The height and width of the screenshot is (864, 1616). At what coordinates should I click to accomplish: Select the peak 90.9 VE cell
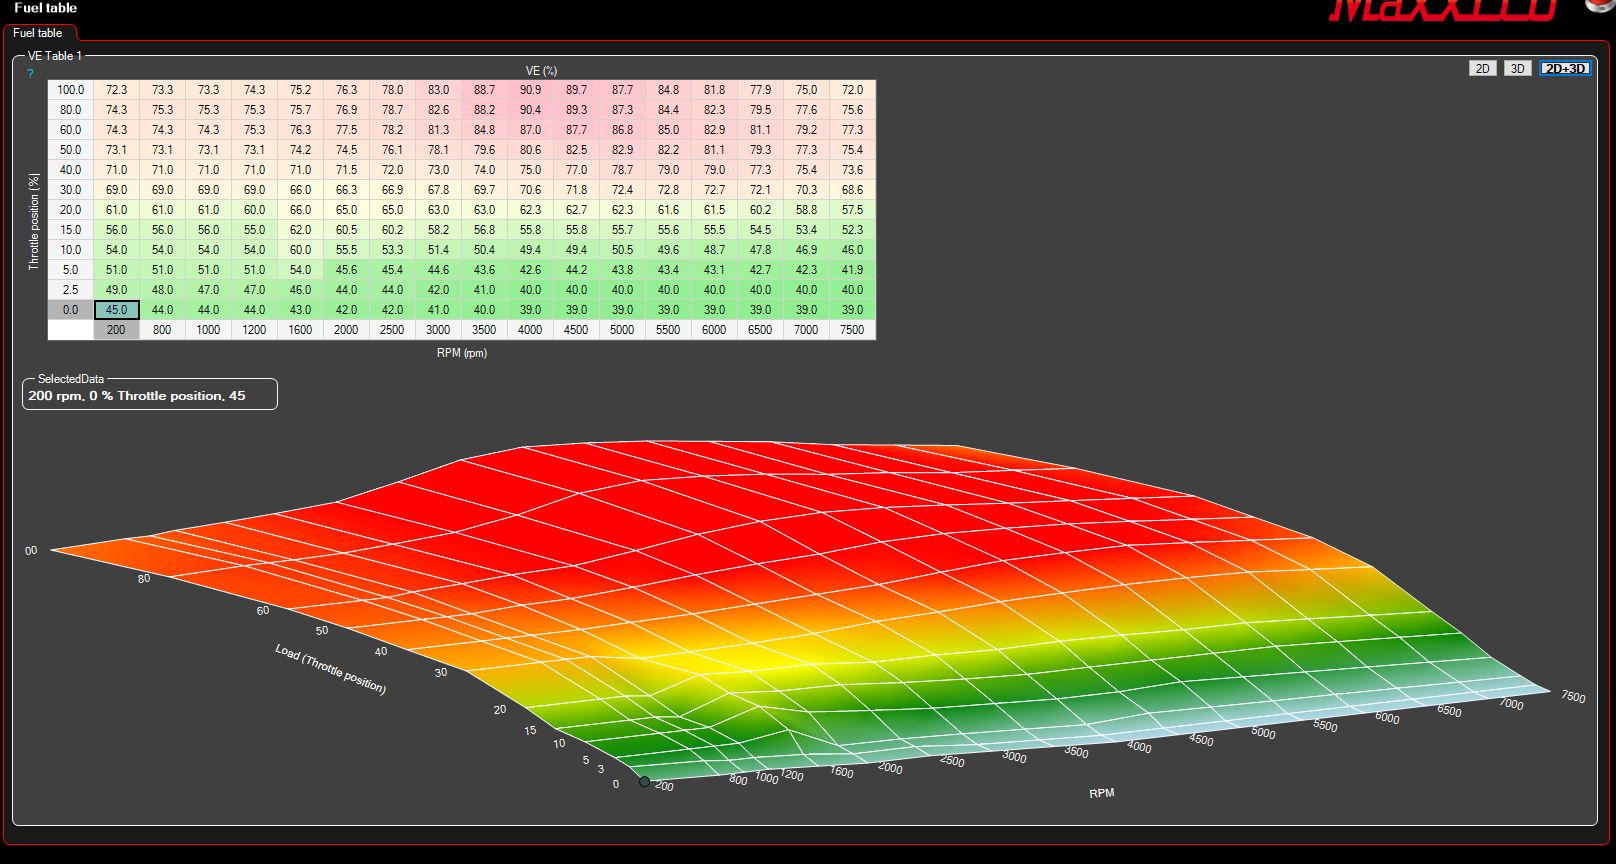point(530,90)
